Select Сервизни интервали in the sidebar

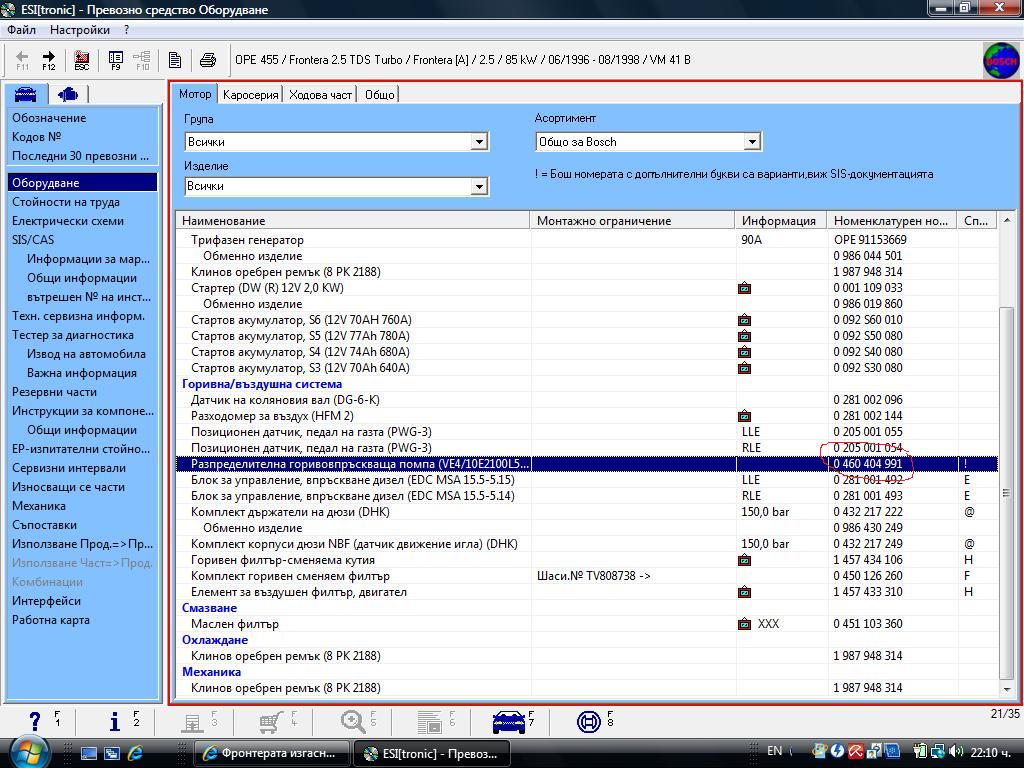tap(69, 468)
